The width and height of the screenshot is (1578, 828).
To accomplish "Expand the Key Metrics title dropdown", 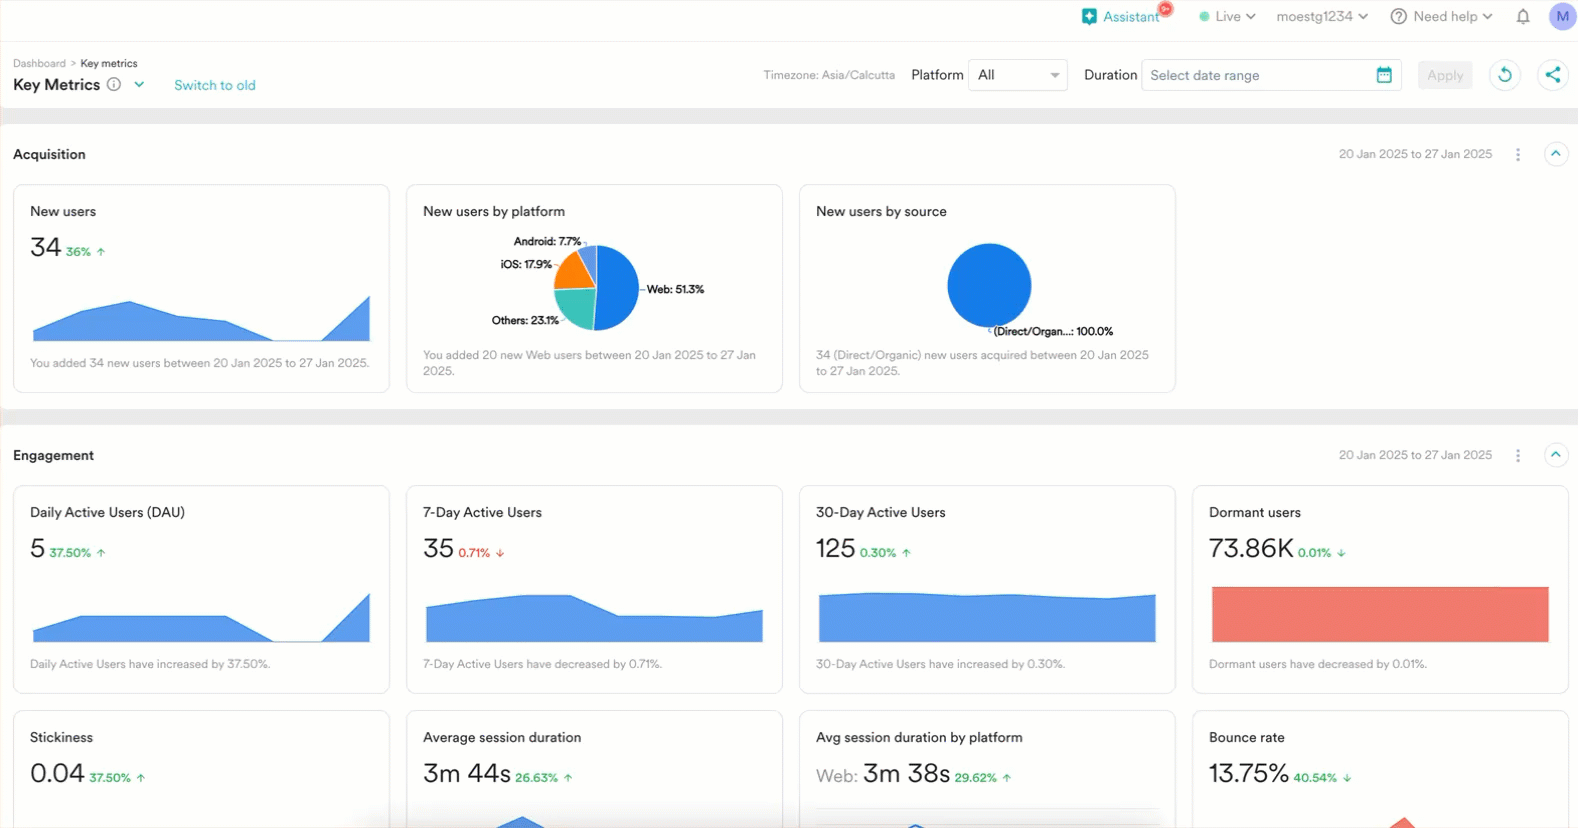I will (x=139, y=84).
